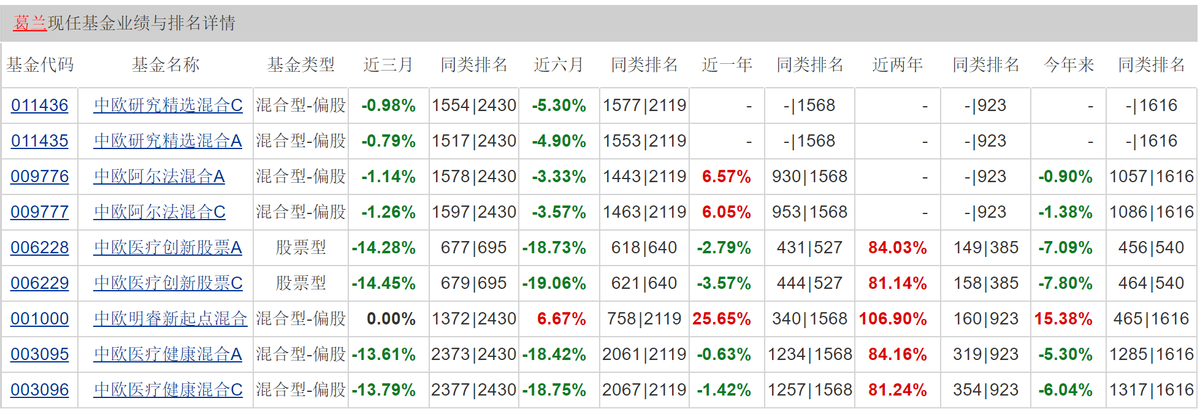Select the -5.30% six-month return cell
1200x414 pixels.
pos(559,106)
